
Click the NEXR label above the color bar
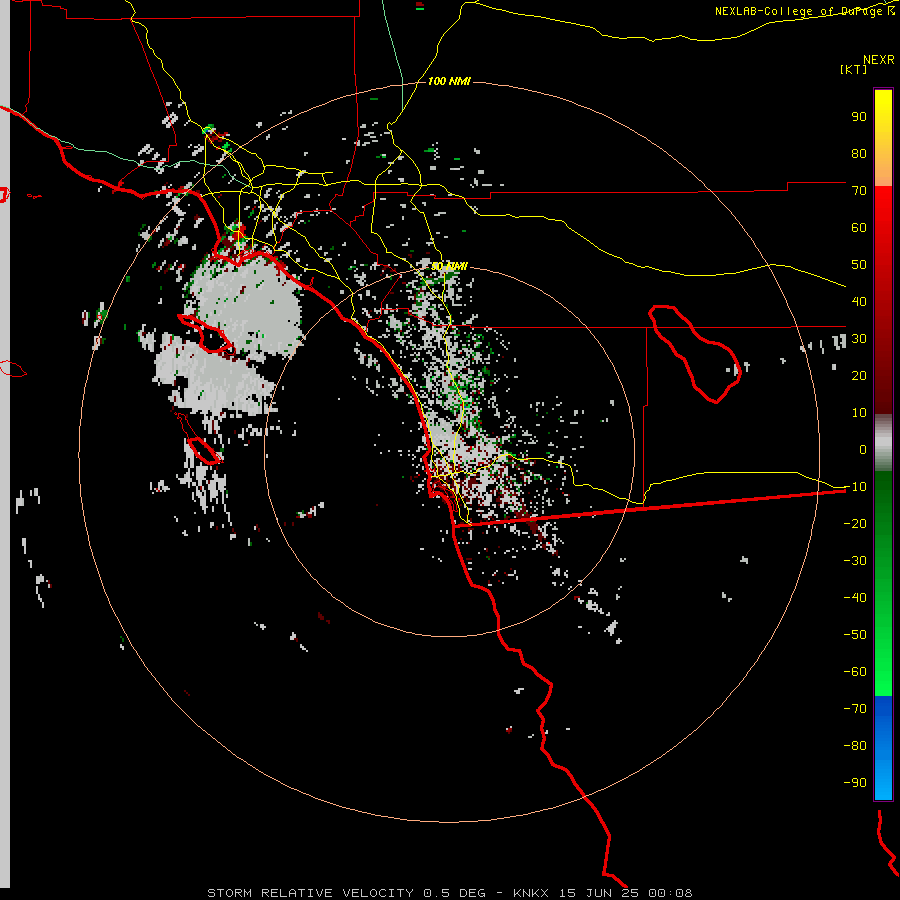point(879,60)
